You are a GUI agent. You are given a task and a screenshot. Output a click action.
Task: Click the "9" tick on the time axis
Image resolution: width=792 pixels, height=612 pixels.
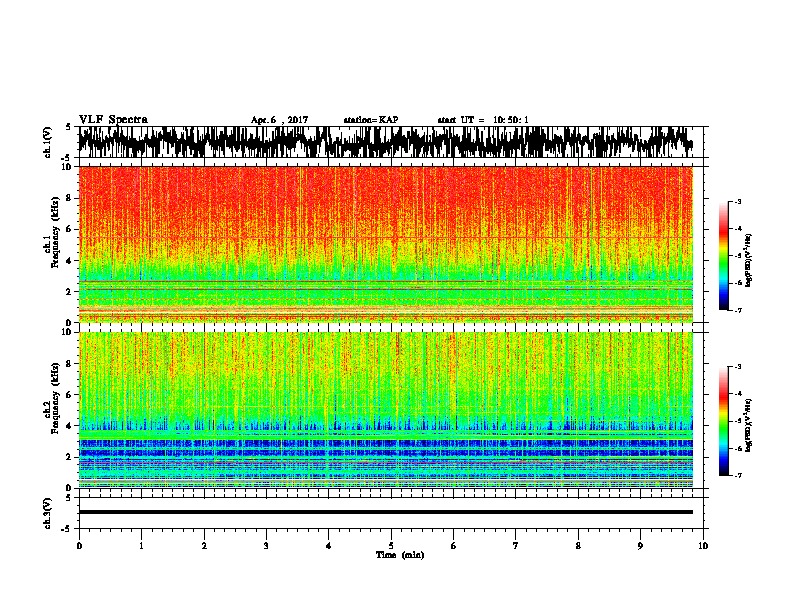640,545
